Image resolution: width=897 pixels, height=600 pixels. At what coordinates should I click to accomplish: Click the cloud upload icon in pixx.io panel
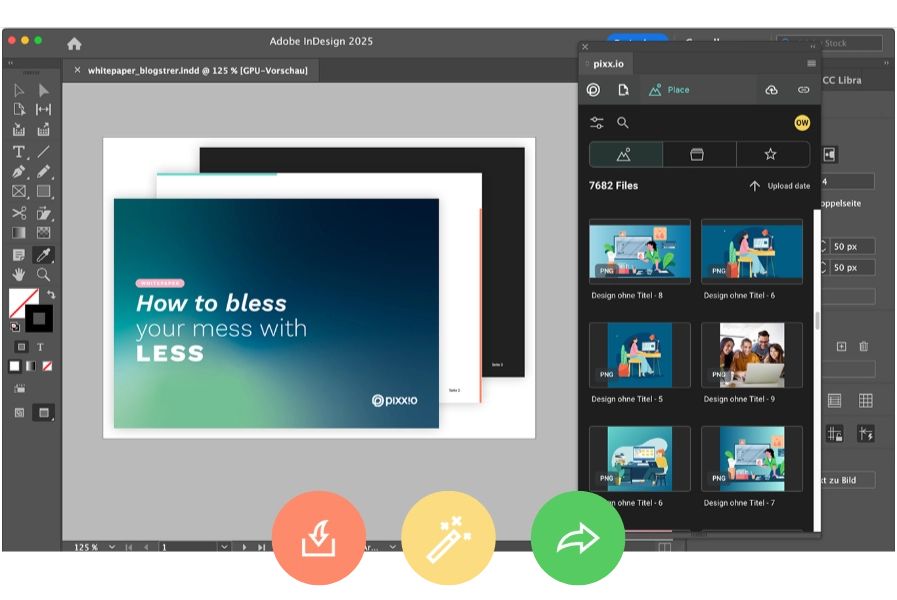click(773, 90)
